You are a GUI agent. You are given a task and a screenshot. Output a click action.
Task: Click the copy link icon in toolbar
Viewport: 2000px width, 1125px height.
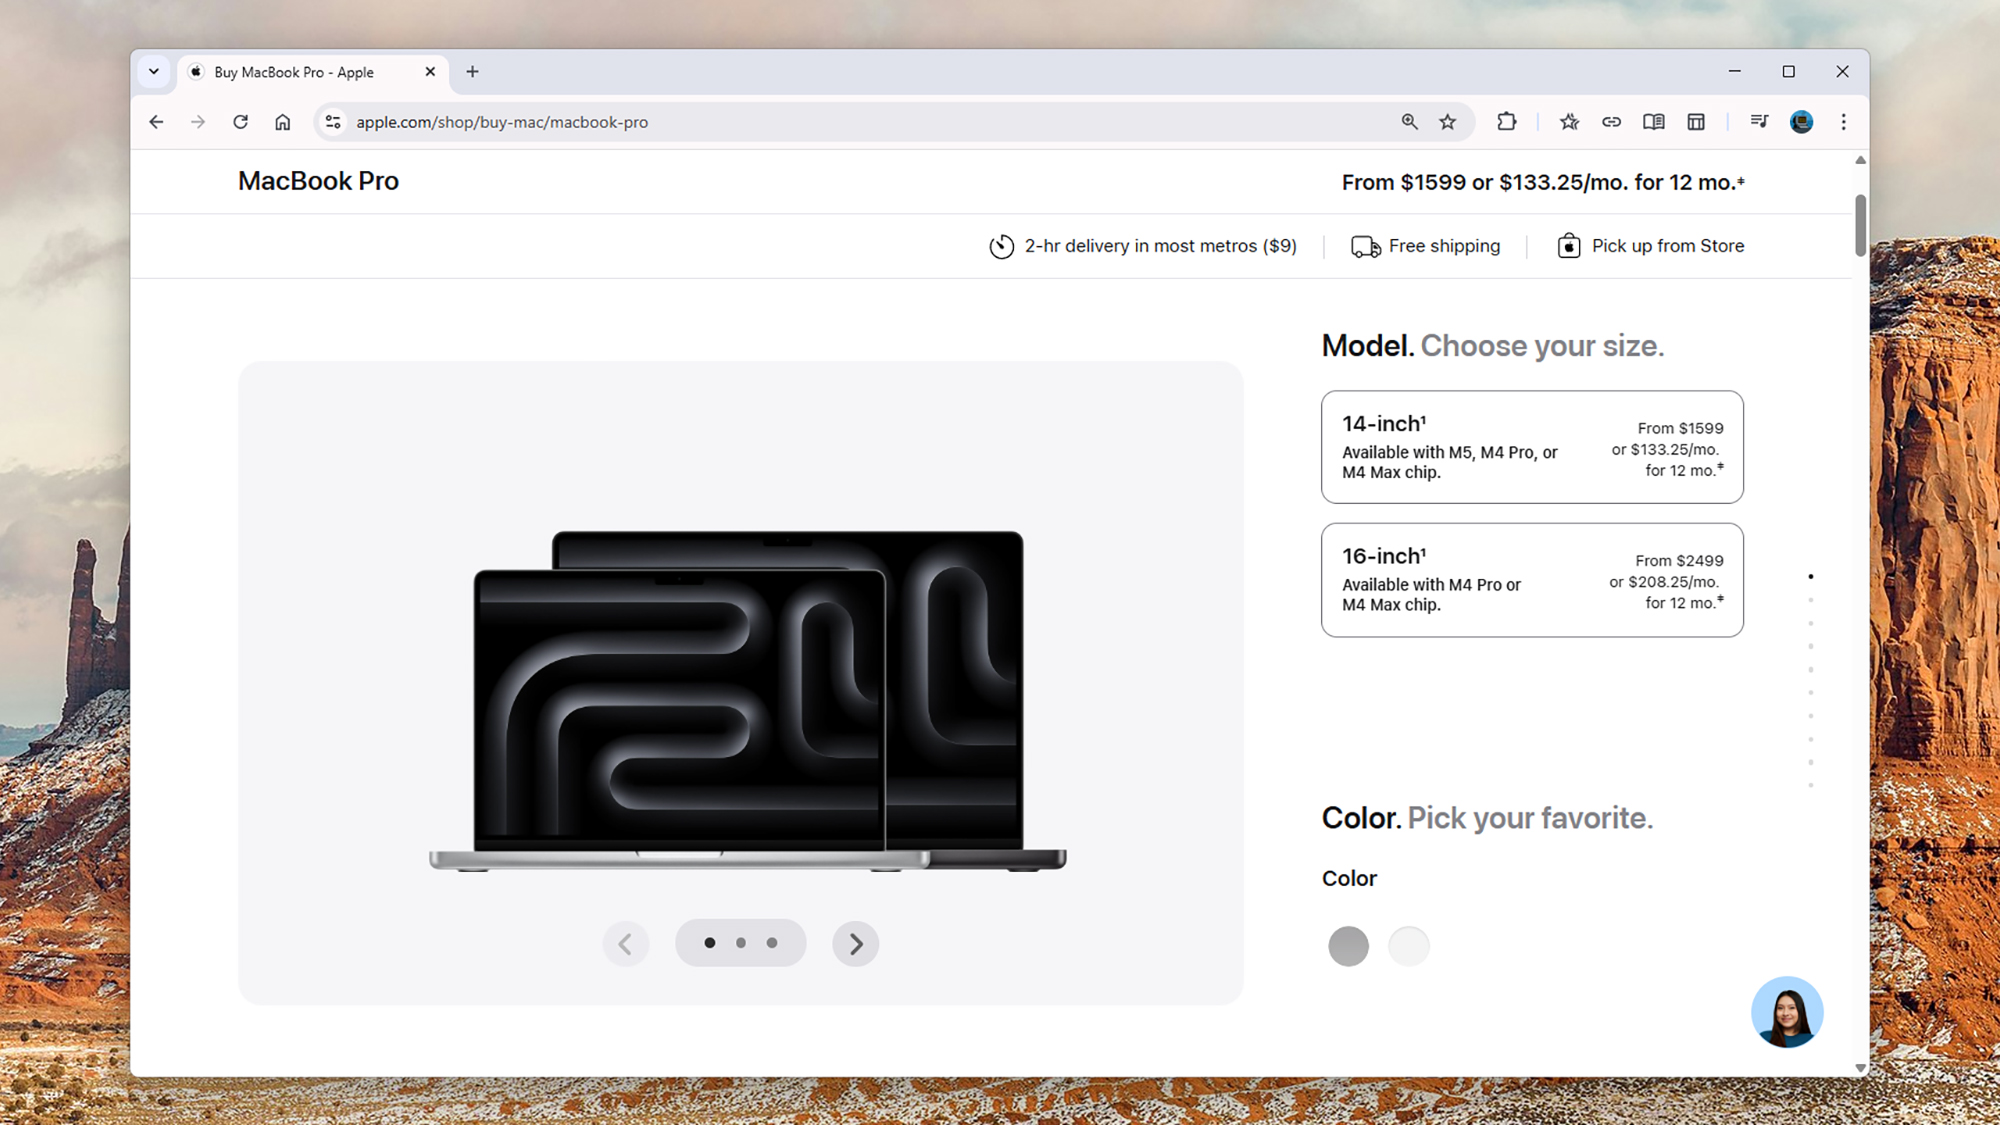click(1612, 121)
